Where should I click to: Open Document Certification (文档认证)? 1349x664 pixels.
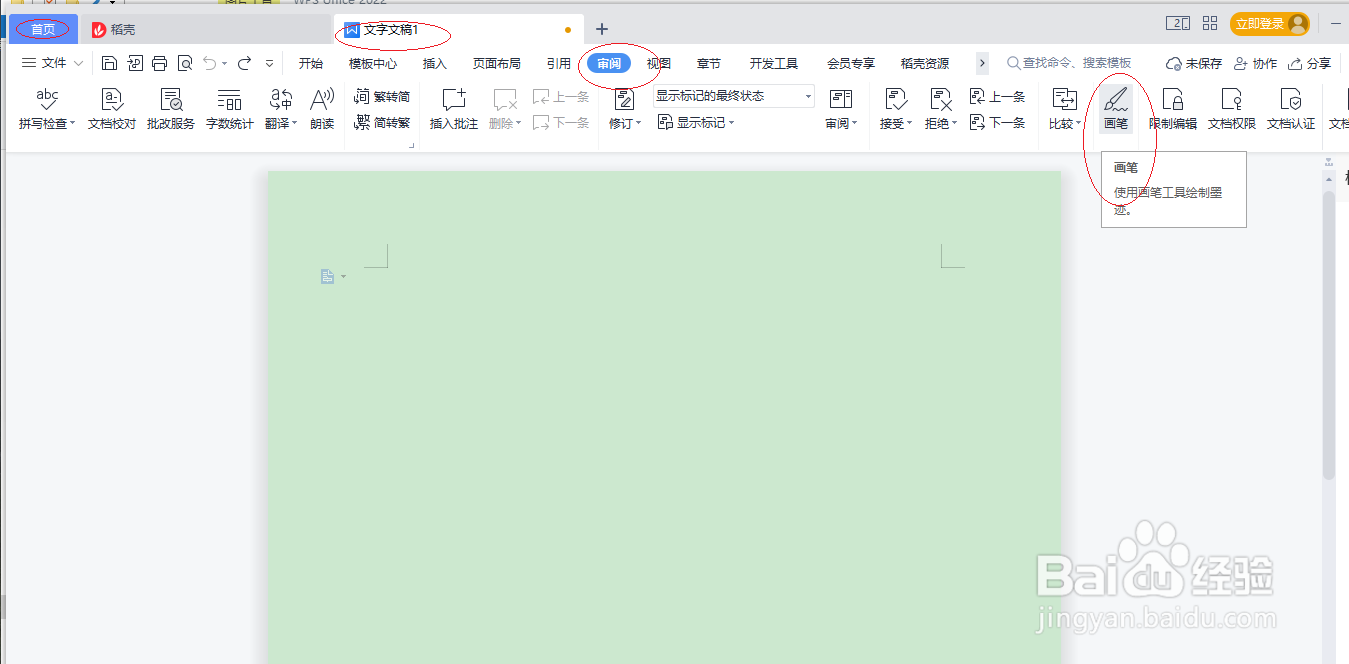[1290, 110]
